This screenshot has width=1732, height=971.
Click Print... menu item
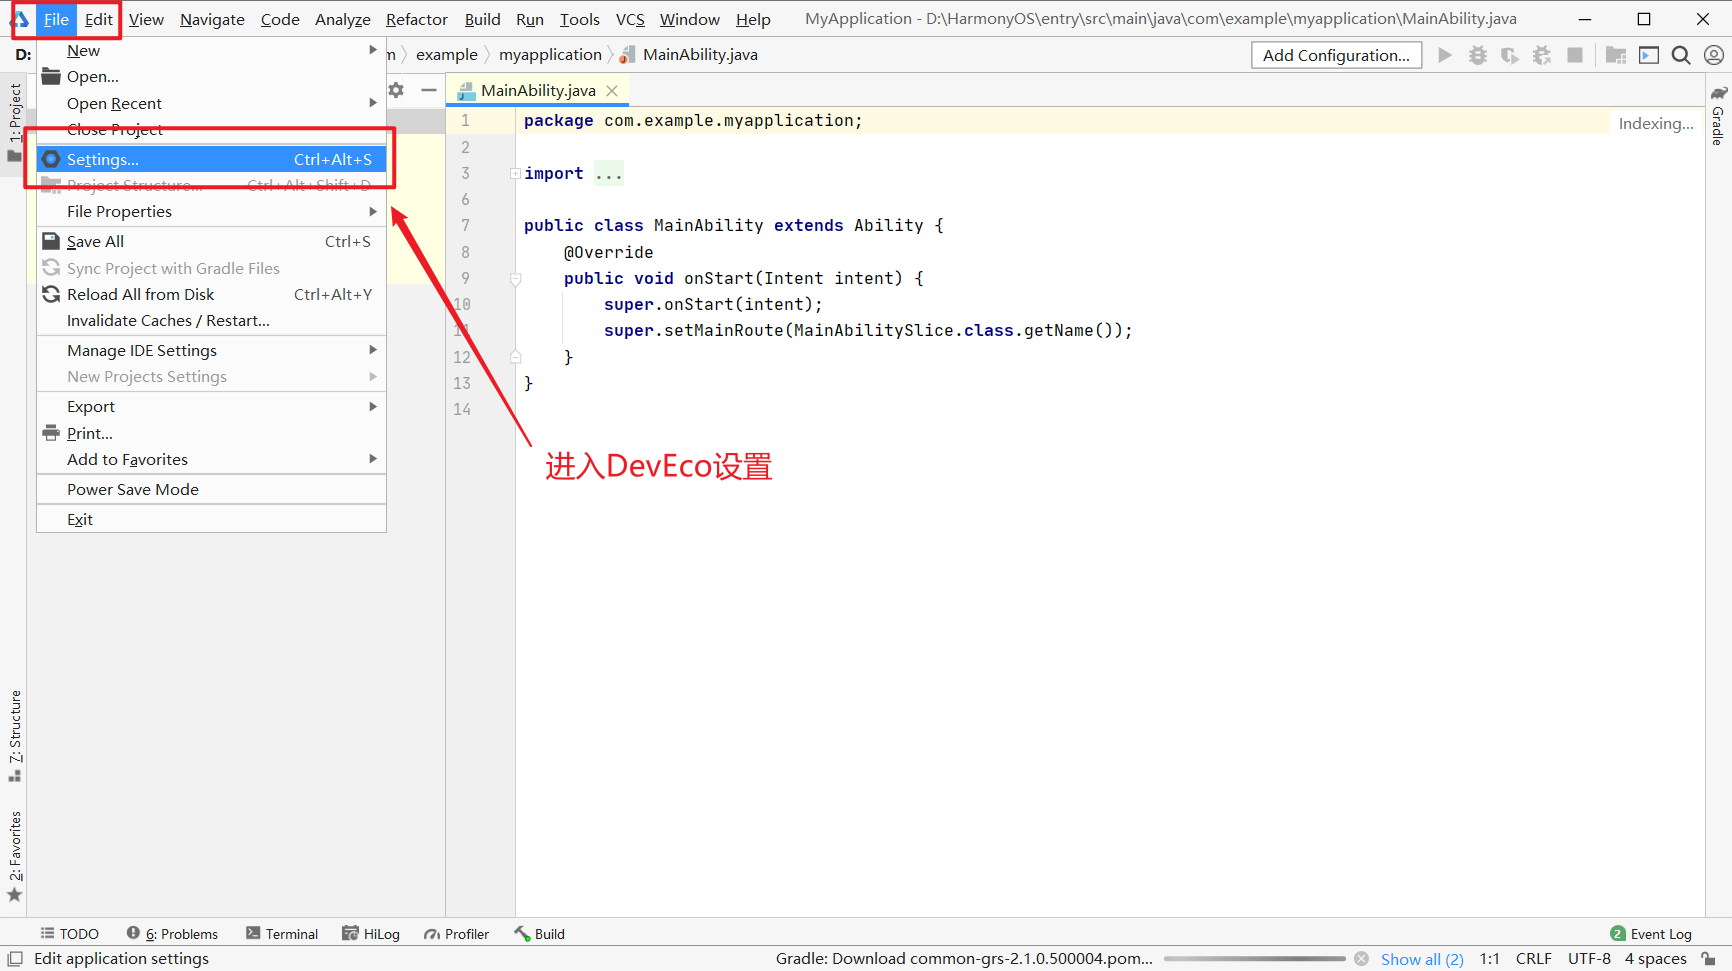tap(211, 433)
